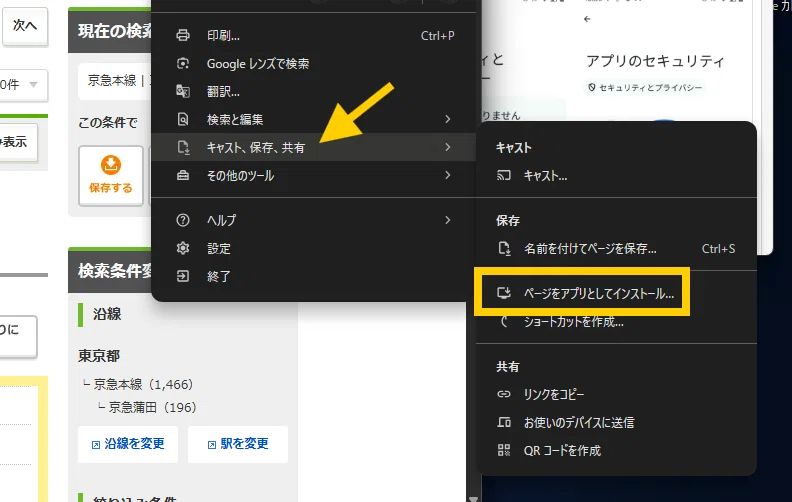The image size is (792, 502).
Task: Click the 沿線を変更 button
Action: pyautogui.click(x=128, y=444)
